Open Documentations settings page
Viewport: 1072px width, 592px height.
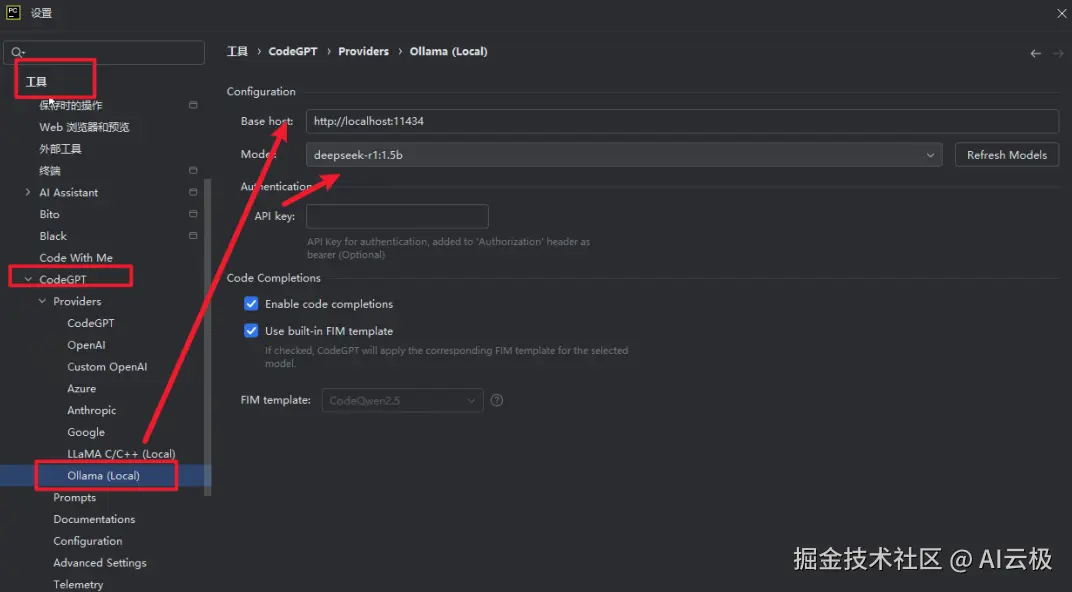click(x=94, y=519)
